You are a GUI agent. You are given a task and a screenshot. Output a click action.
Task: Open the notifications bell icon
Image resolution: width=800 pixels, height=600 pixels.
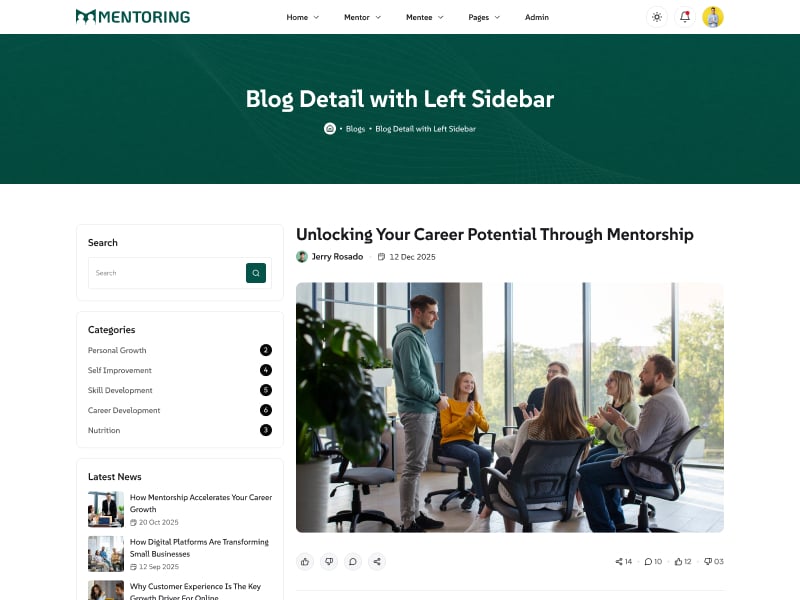[685, 17]
